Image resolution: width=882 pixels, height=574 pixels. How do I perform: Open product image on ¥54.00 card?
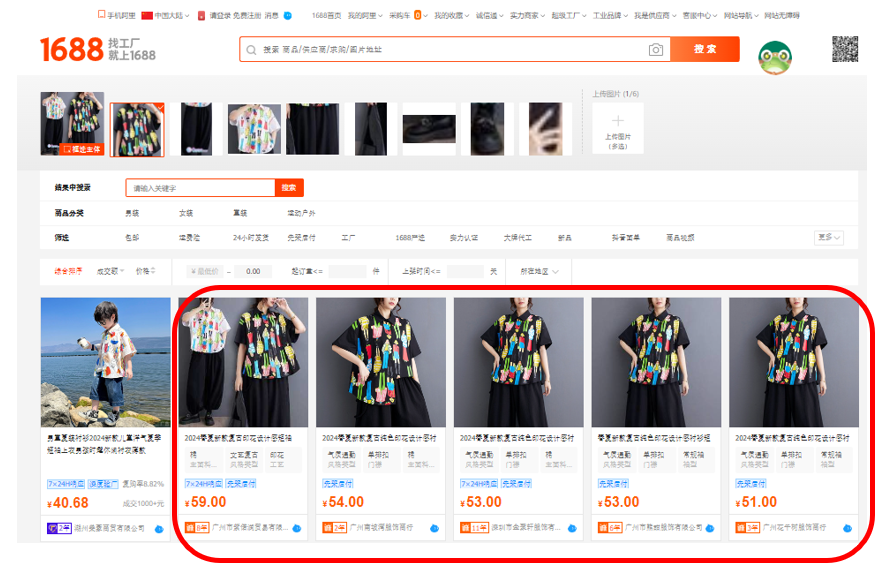coord(381,362)
